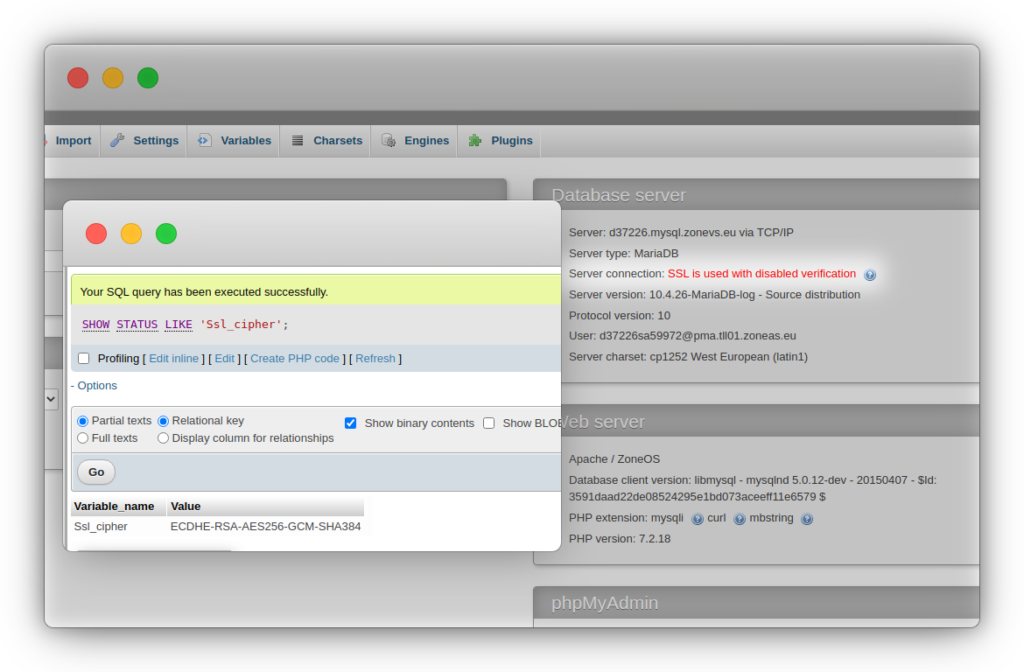This screenshot has height=672, width=1024.
Task: Click the Charsets list icon
Action: click(x=298, y=141)
